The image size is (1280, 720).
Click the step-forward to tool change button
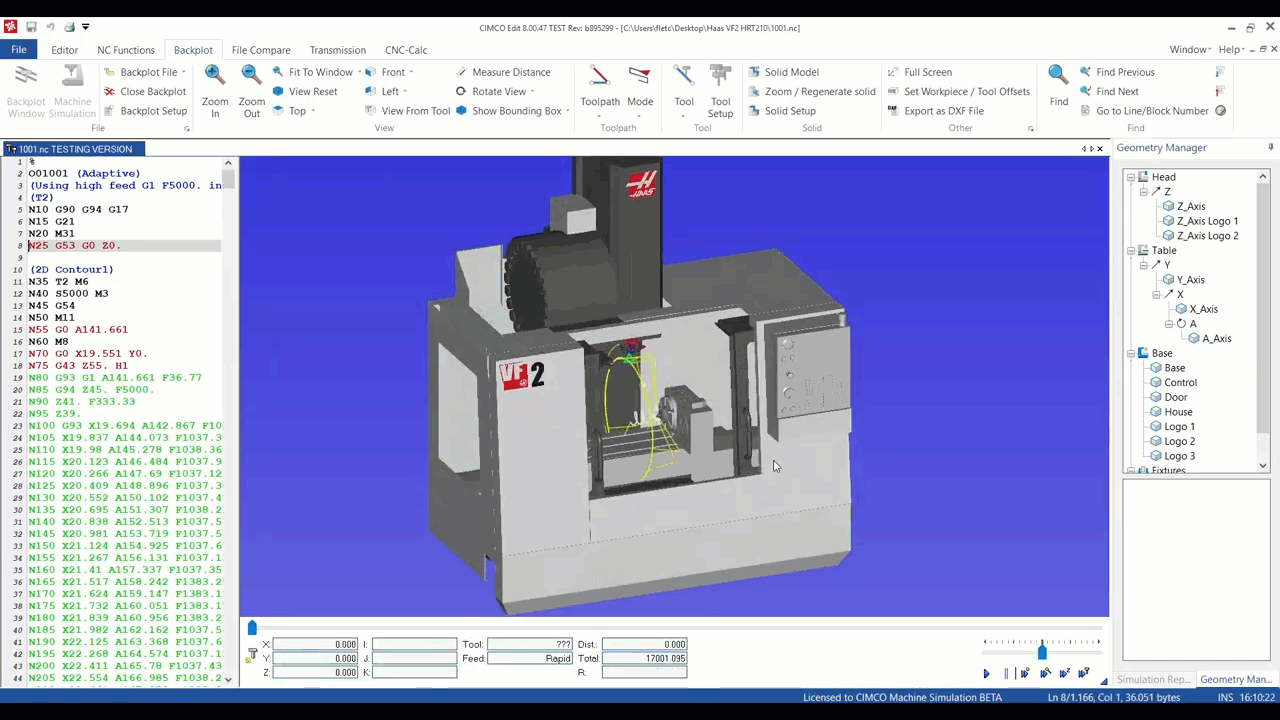(1084, 674)
